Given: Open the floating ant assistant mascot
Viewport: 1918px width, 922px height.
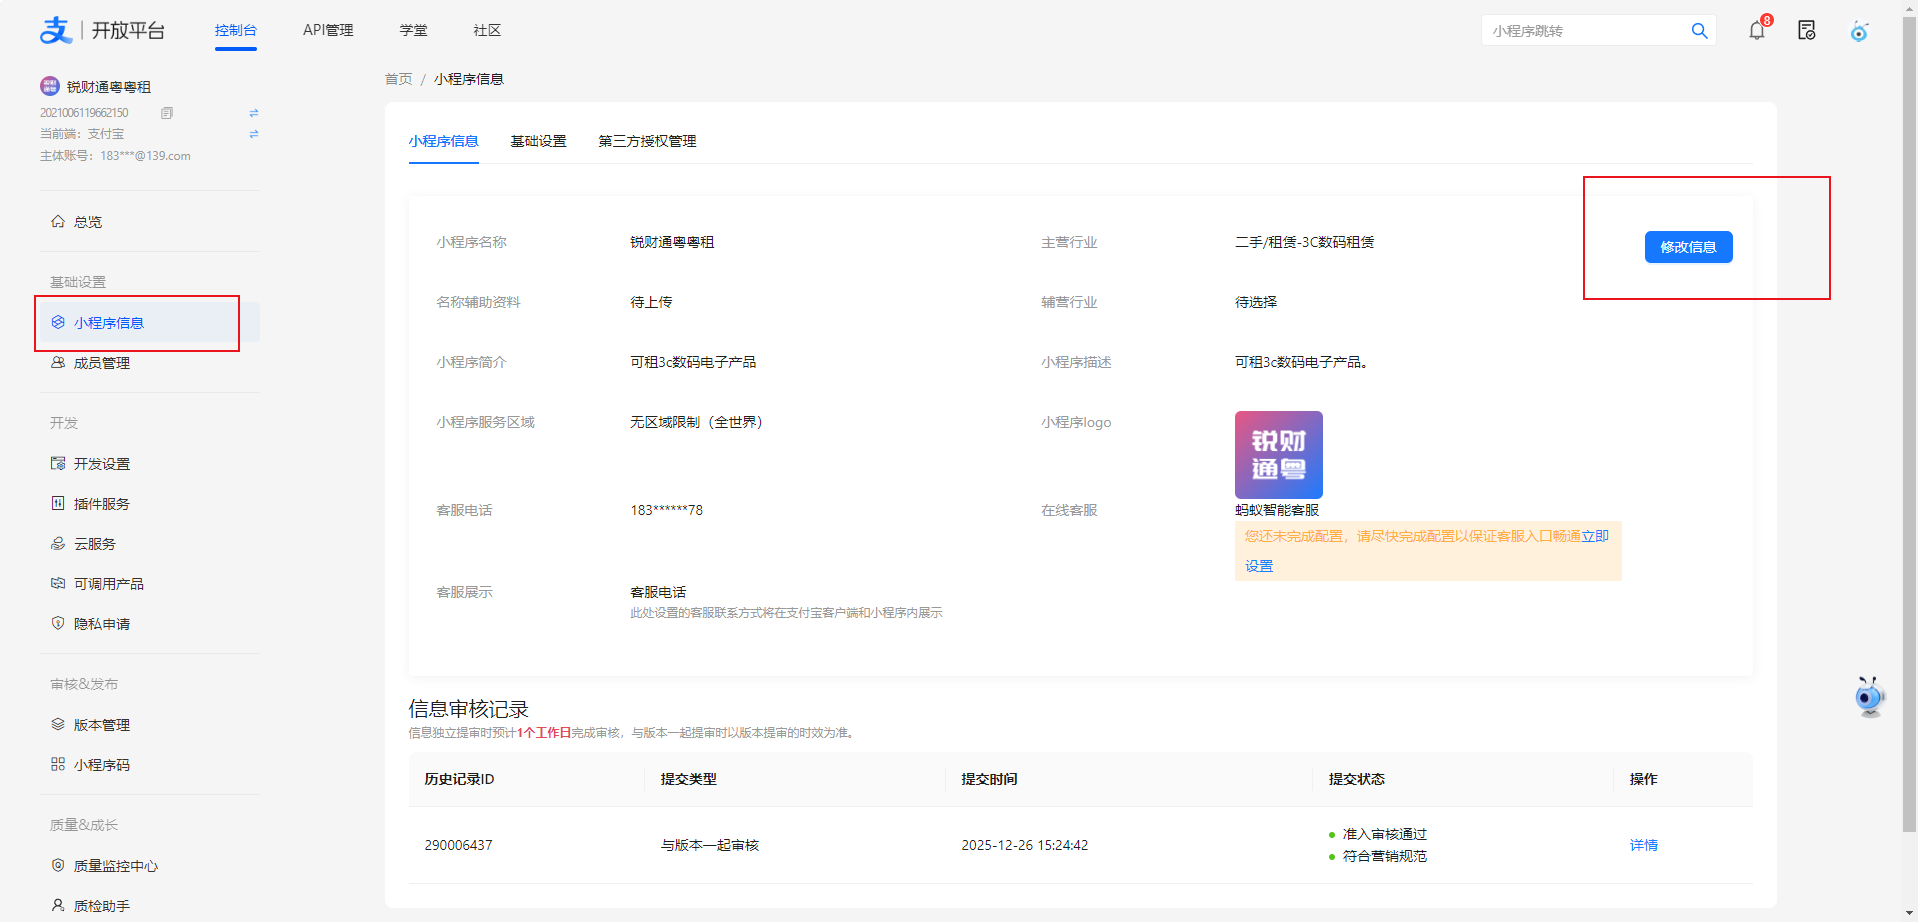Looking at the screenshot, I should pyautogui.click(x=1868, y=697).
